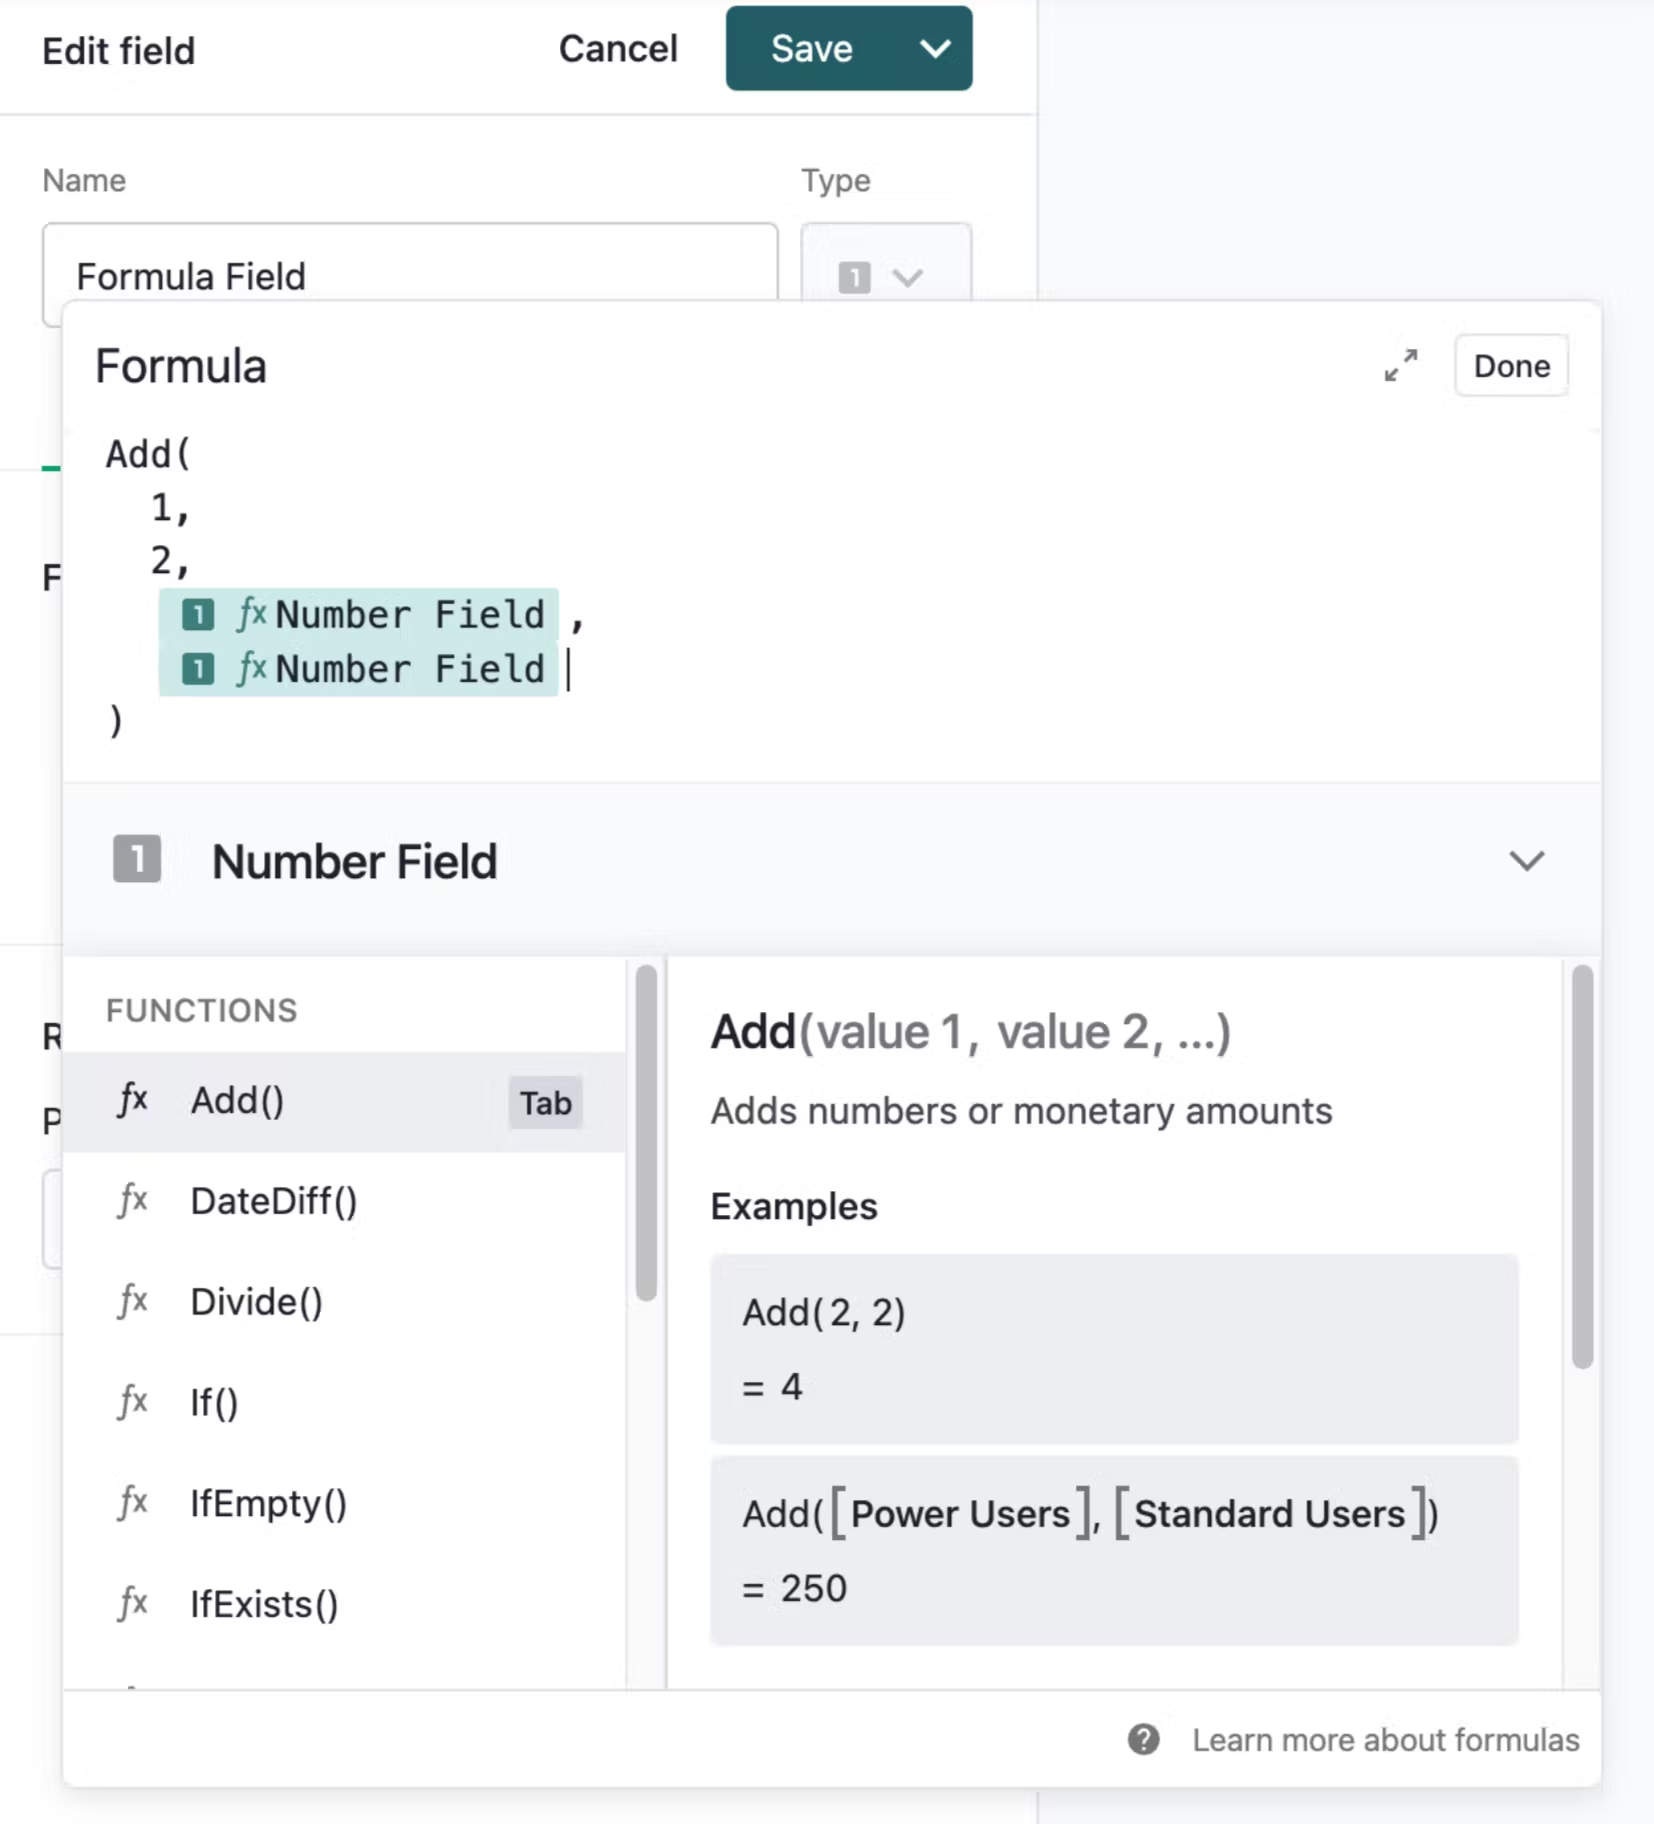This screenshot has width=1654, height=1824.
Task: Click the fx icon next to IfExists()
Action: pyautogui.click(x=133, y=1603)
